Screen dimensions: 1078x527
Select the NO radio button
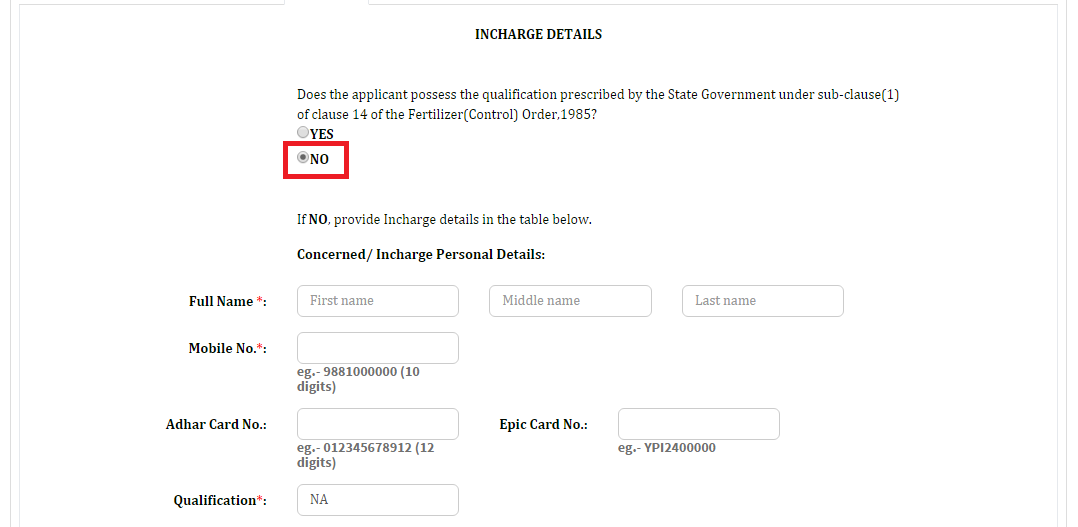pyautogui.click(x=302, y=157)
